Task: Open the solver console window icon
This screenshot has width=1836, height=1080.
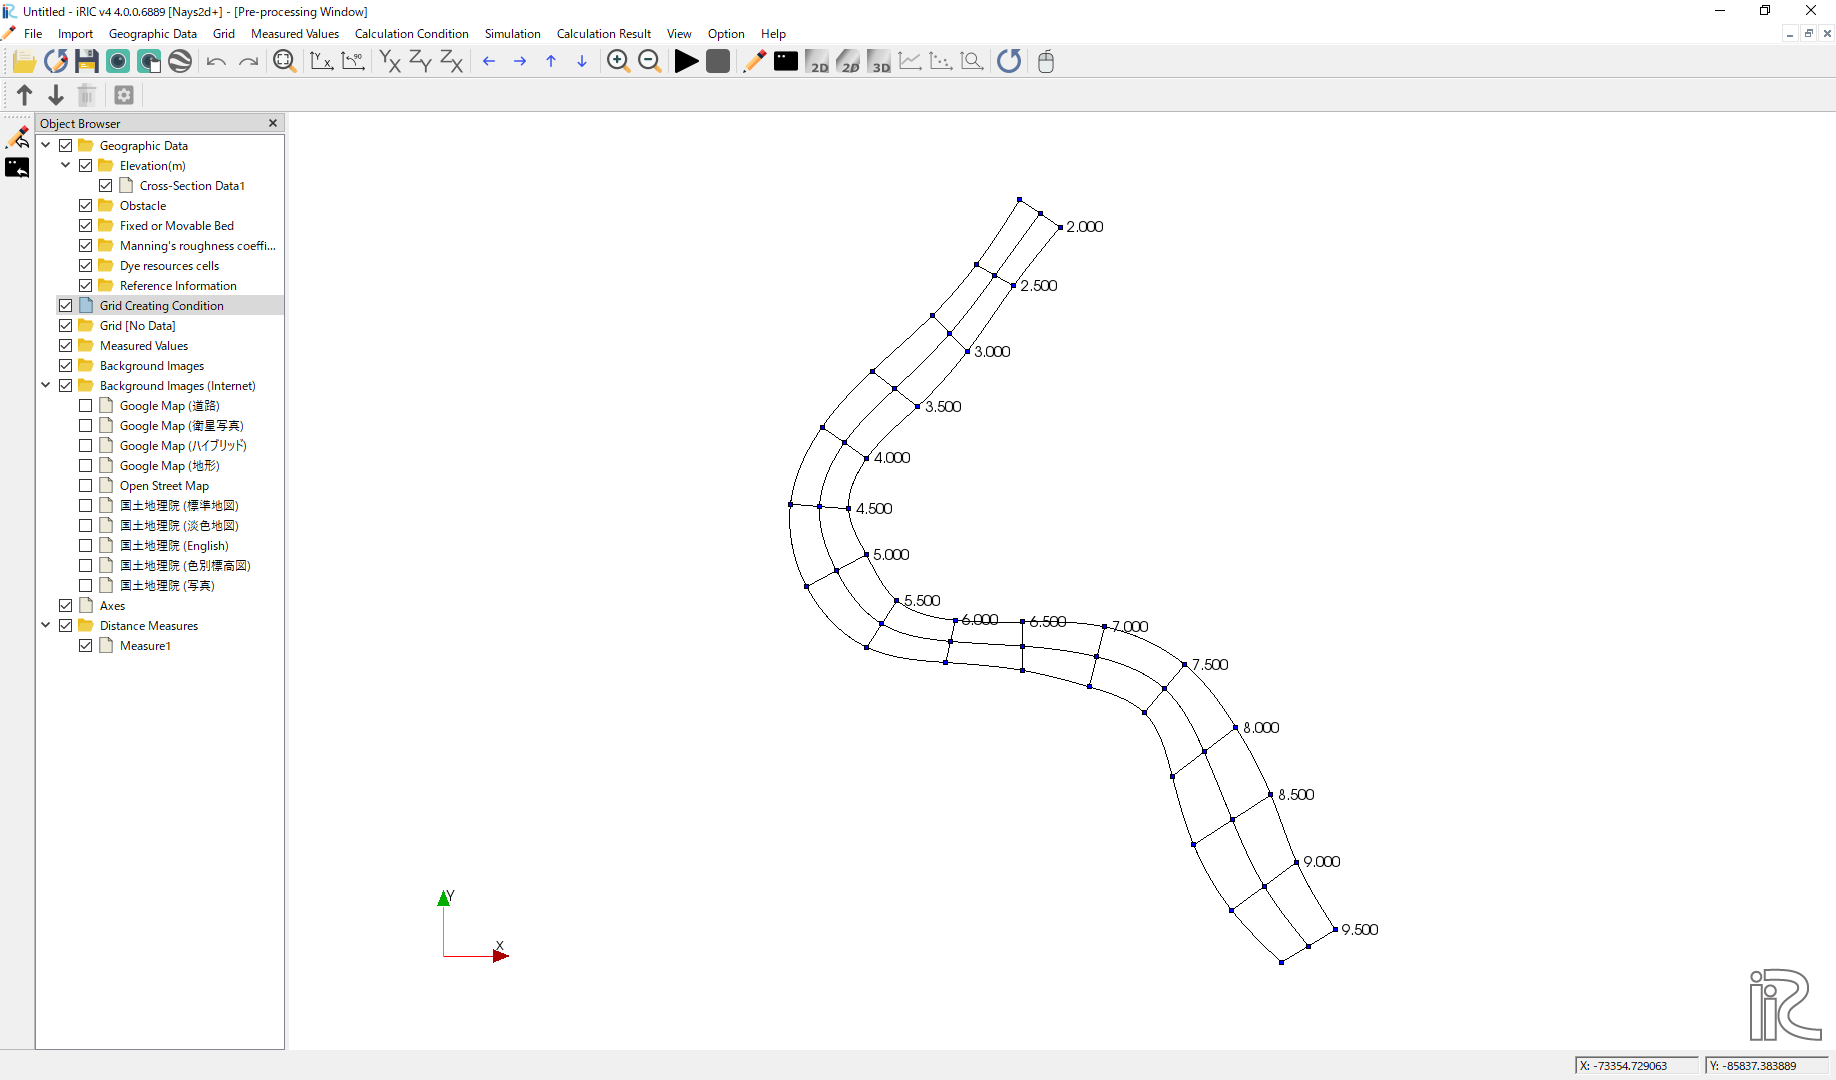Action: pos(786,62)
